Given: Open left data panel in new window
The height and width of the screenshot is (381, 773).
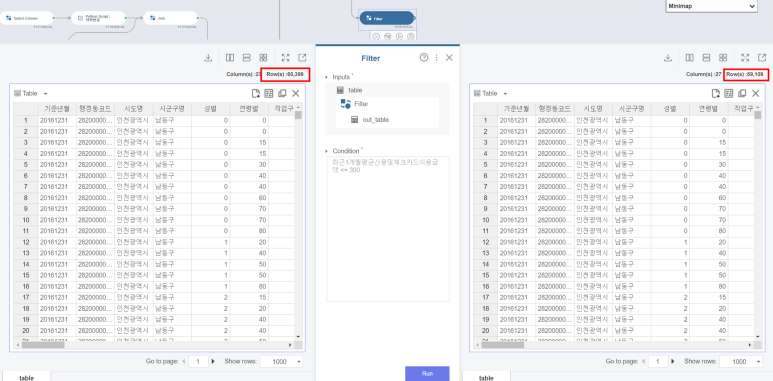Looking at the screenshot, I should [302, 58].
